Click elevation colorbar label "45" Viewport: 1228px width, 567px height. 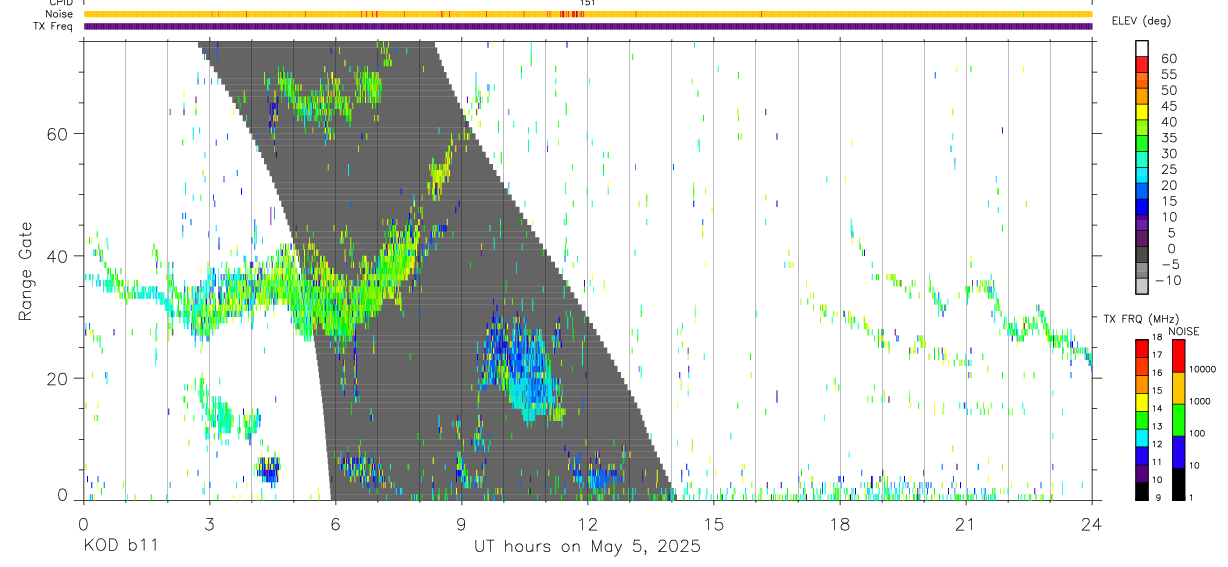point(1169,105)
